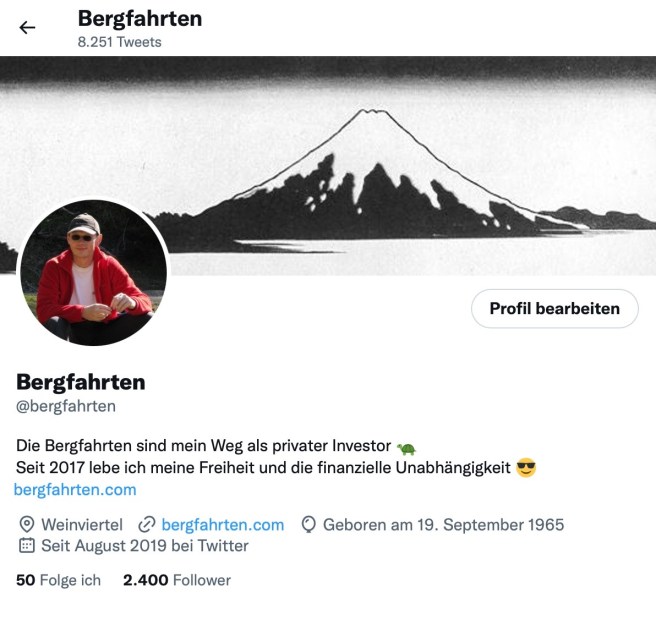The image size is (656, 625).
Task: Open the round profile photo
Action: 94,273
